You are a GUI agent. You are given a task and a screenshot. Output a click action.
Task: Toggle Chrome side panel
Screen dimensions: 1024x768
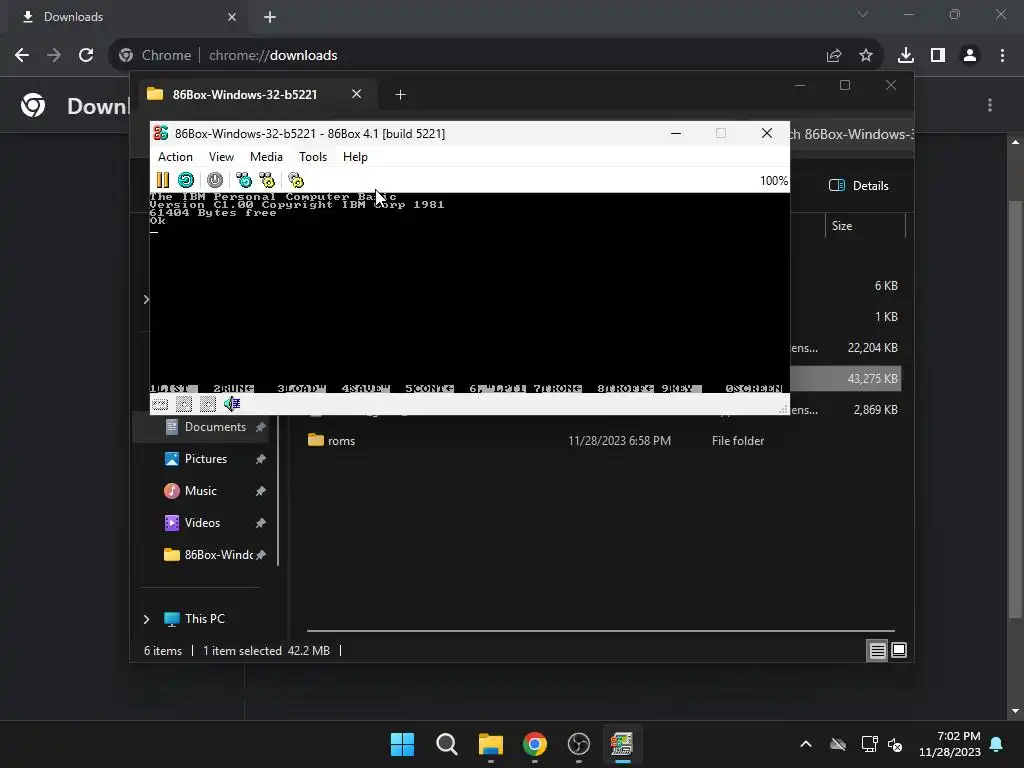click(x=938, y=56)
